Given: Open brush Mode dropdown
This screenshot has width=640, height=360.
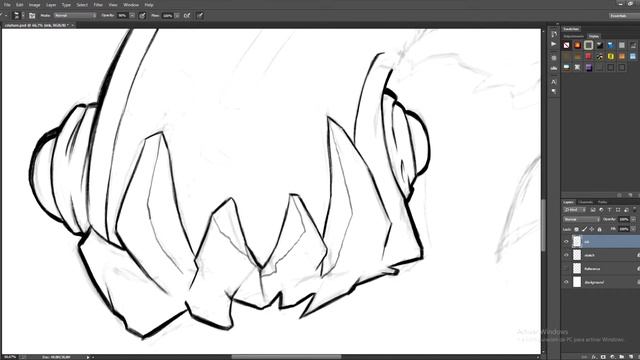Looking at the screenshot, I should (x=75, y=16).
